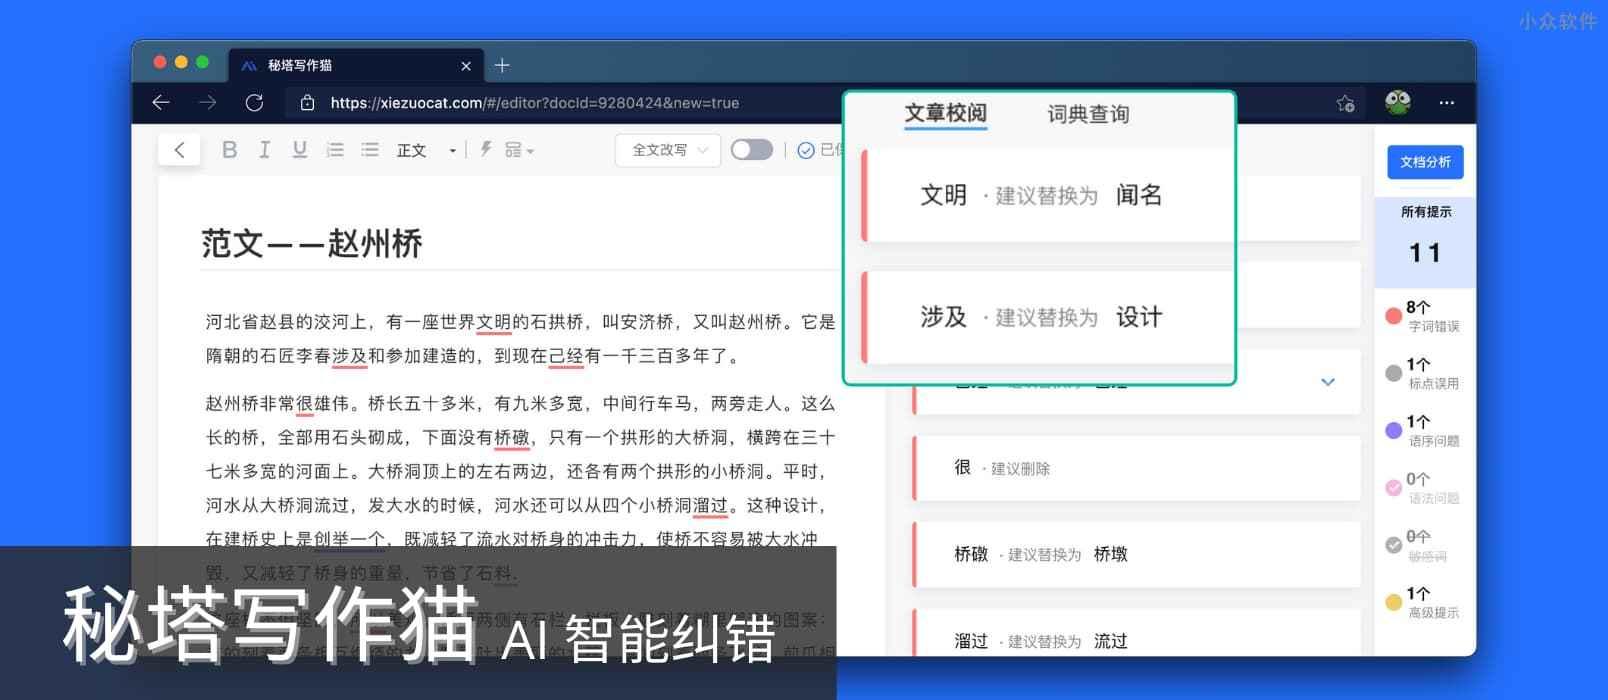The width and height of the screenshot is (1608, 700).
Task: Click the document title 范文——赵州桥
Action: click(x=312, y=243)
